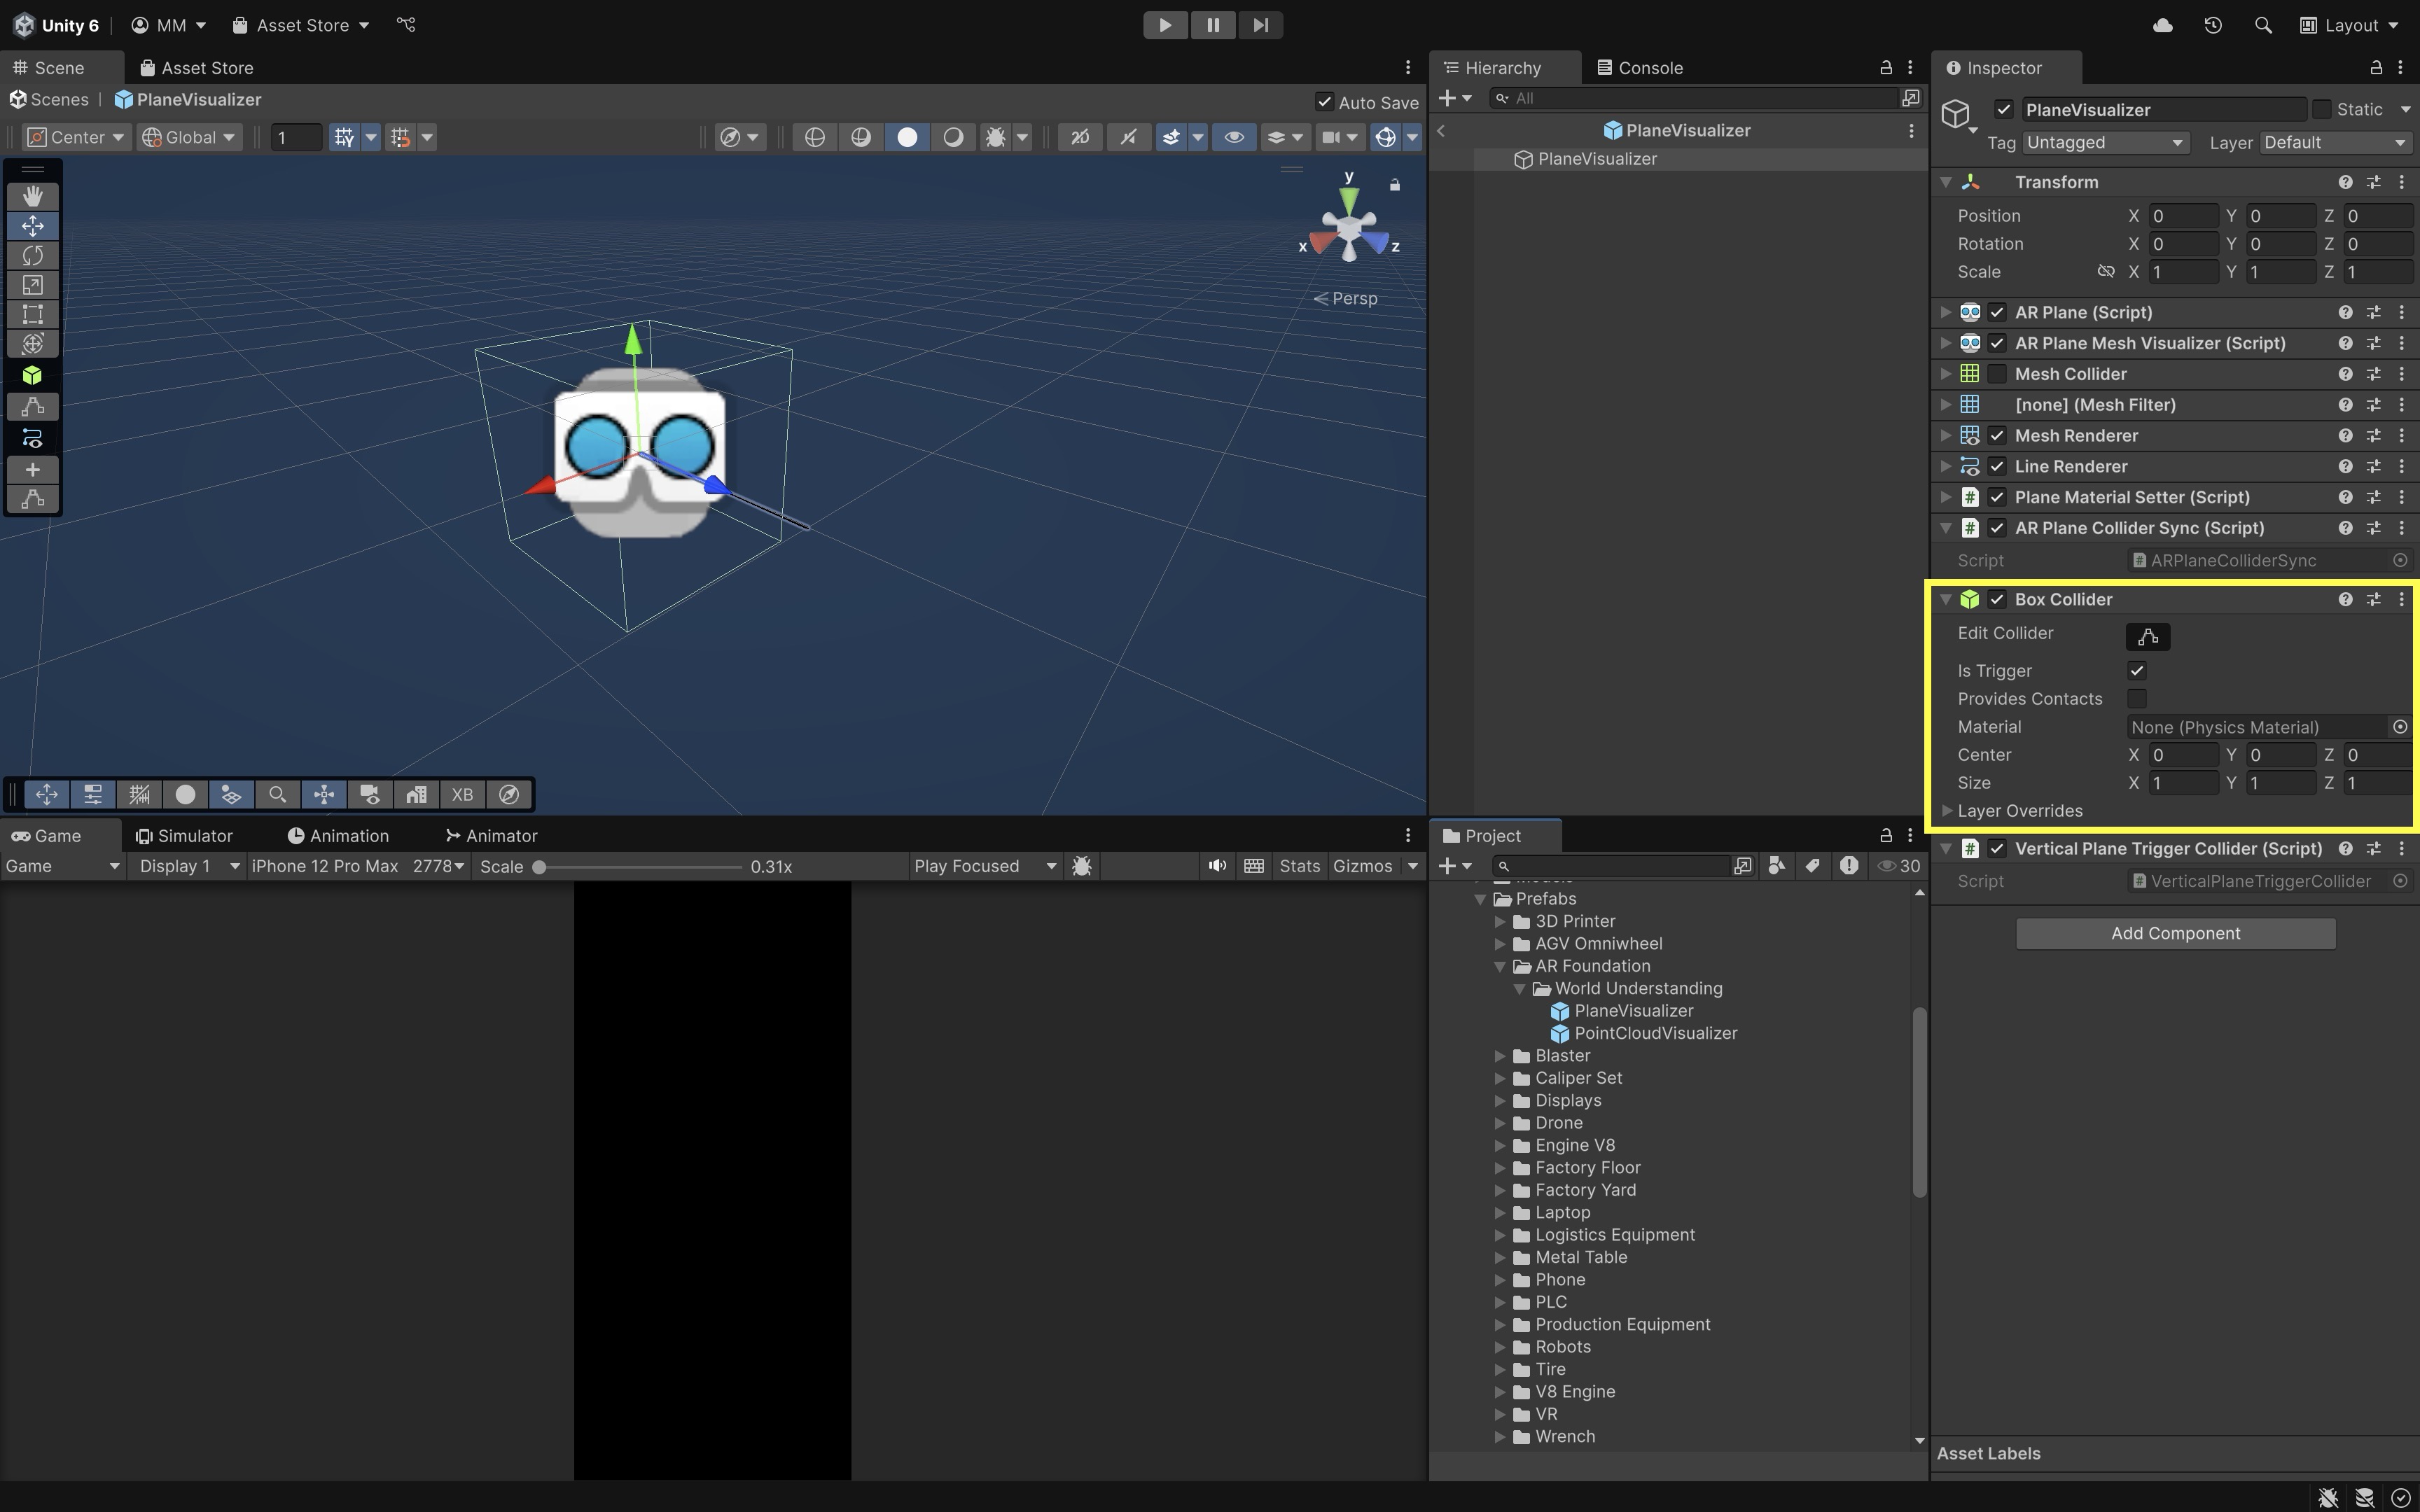Open the Animator tab
The image size is (2420, 1512).
(x=491, y=836)
